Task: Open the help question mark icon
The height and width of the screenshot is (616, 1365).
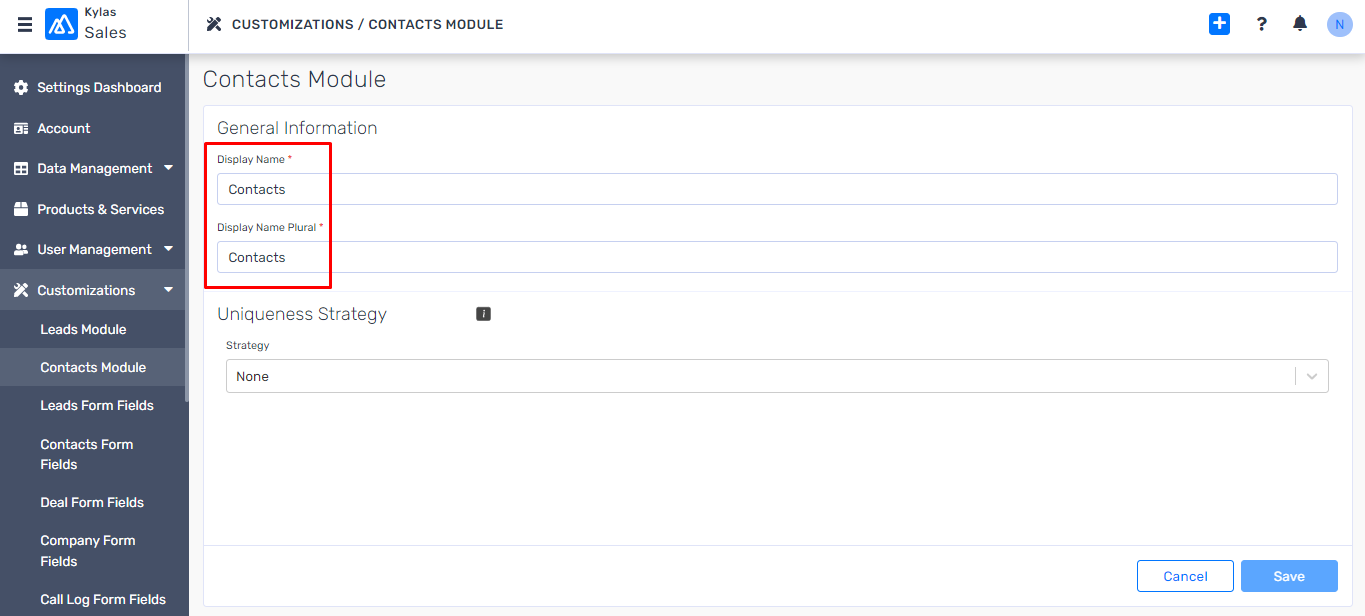Action: (1261, 24)
